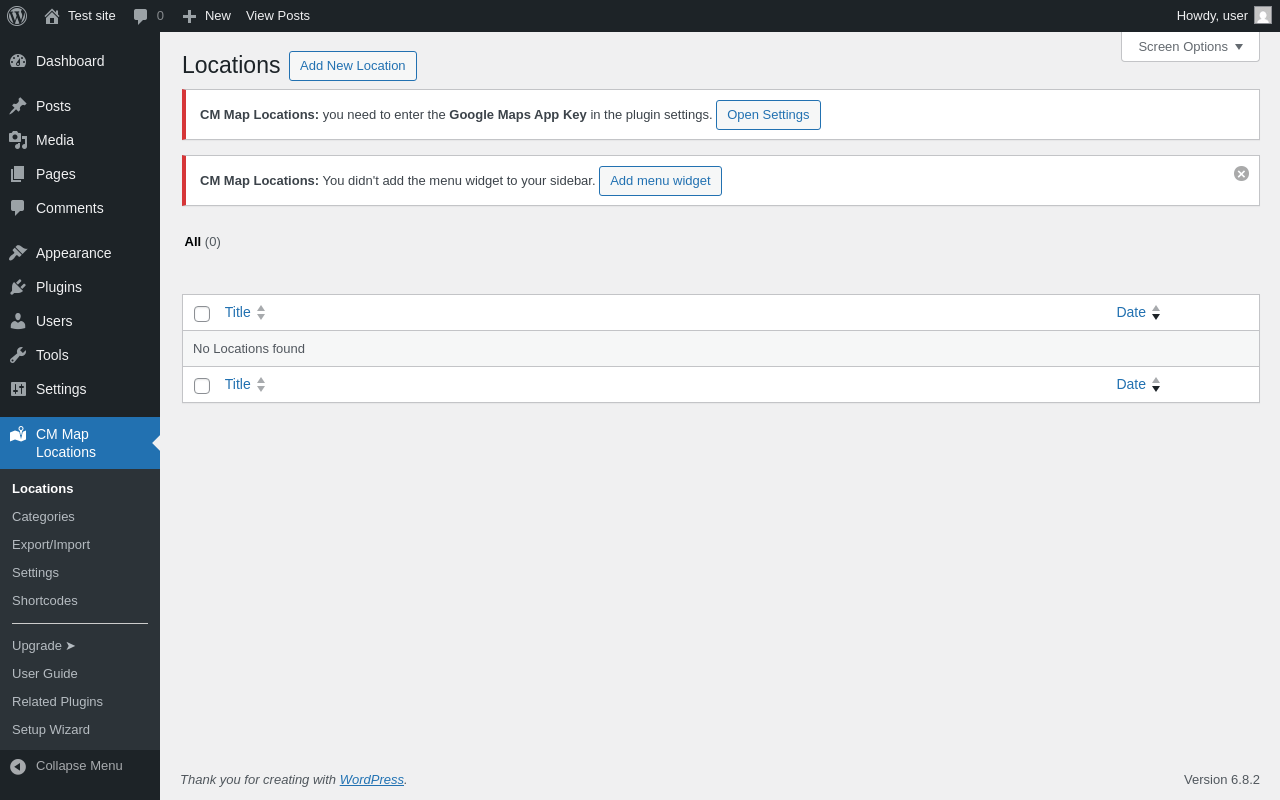This screenshot has width=1280, height=800.
Task: Tick select-all checkbox in table header
Action: pos(202,314)
